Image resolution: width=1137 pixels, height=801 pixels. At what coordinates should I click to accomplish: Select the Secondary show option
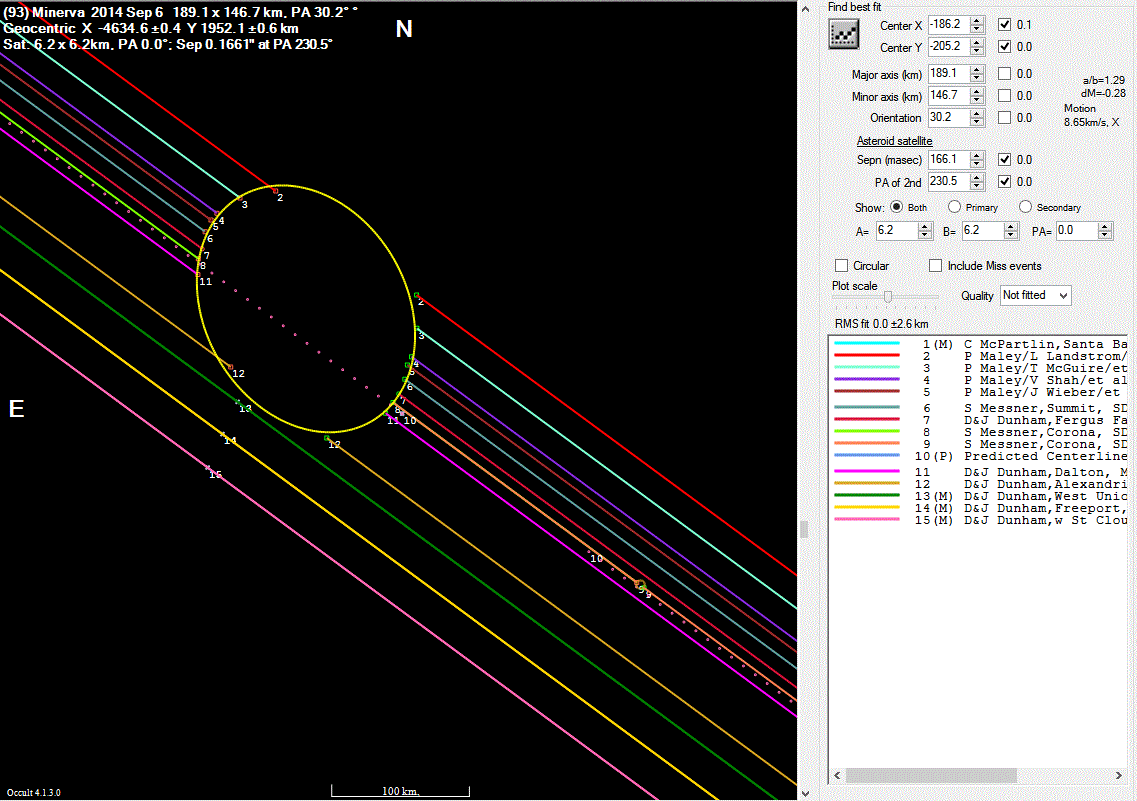[1026, 207]
